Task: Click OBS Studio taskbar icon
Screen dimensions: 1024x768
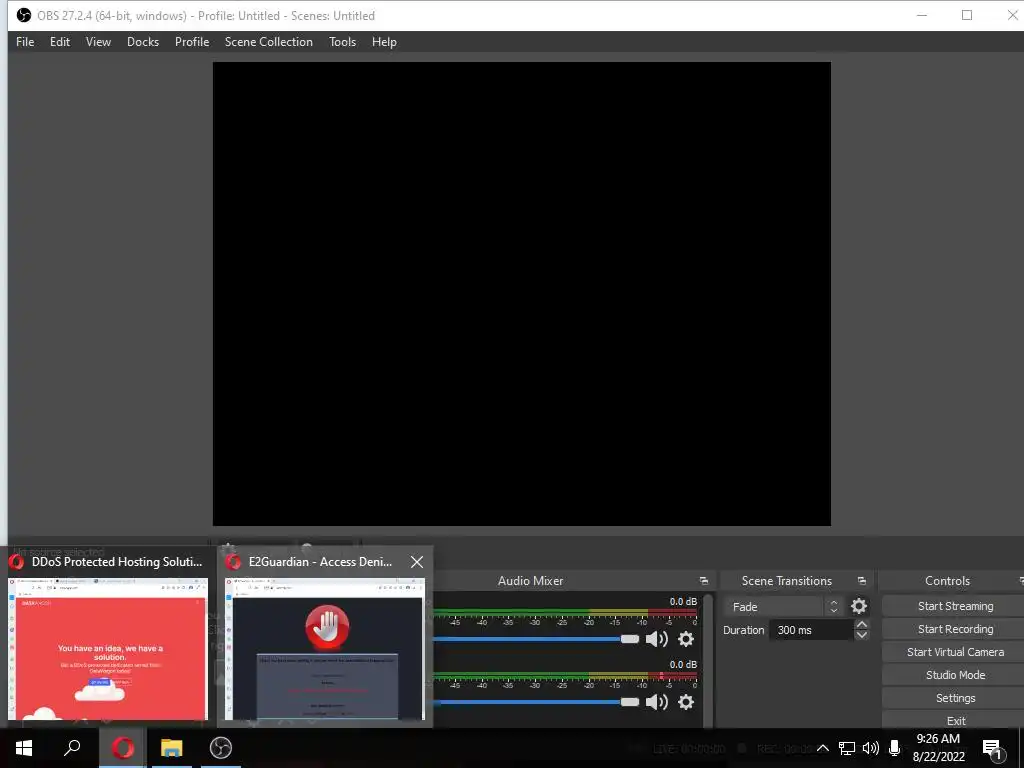Action: pyautogui.click(x=221, y=748)
